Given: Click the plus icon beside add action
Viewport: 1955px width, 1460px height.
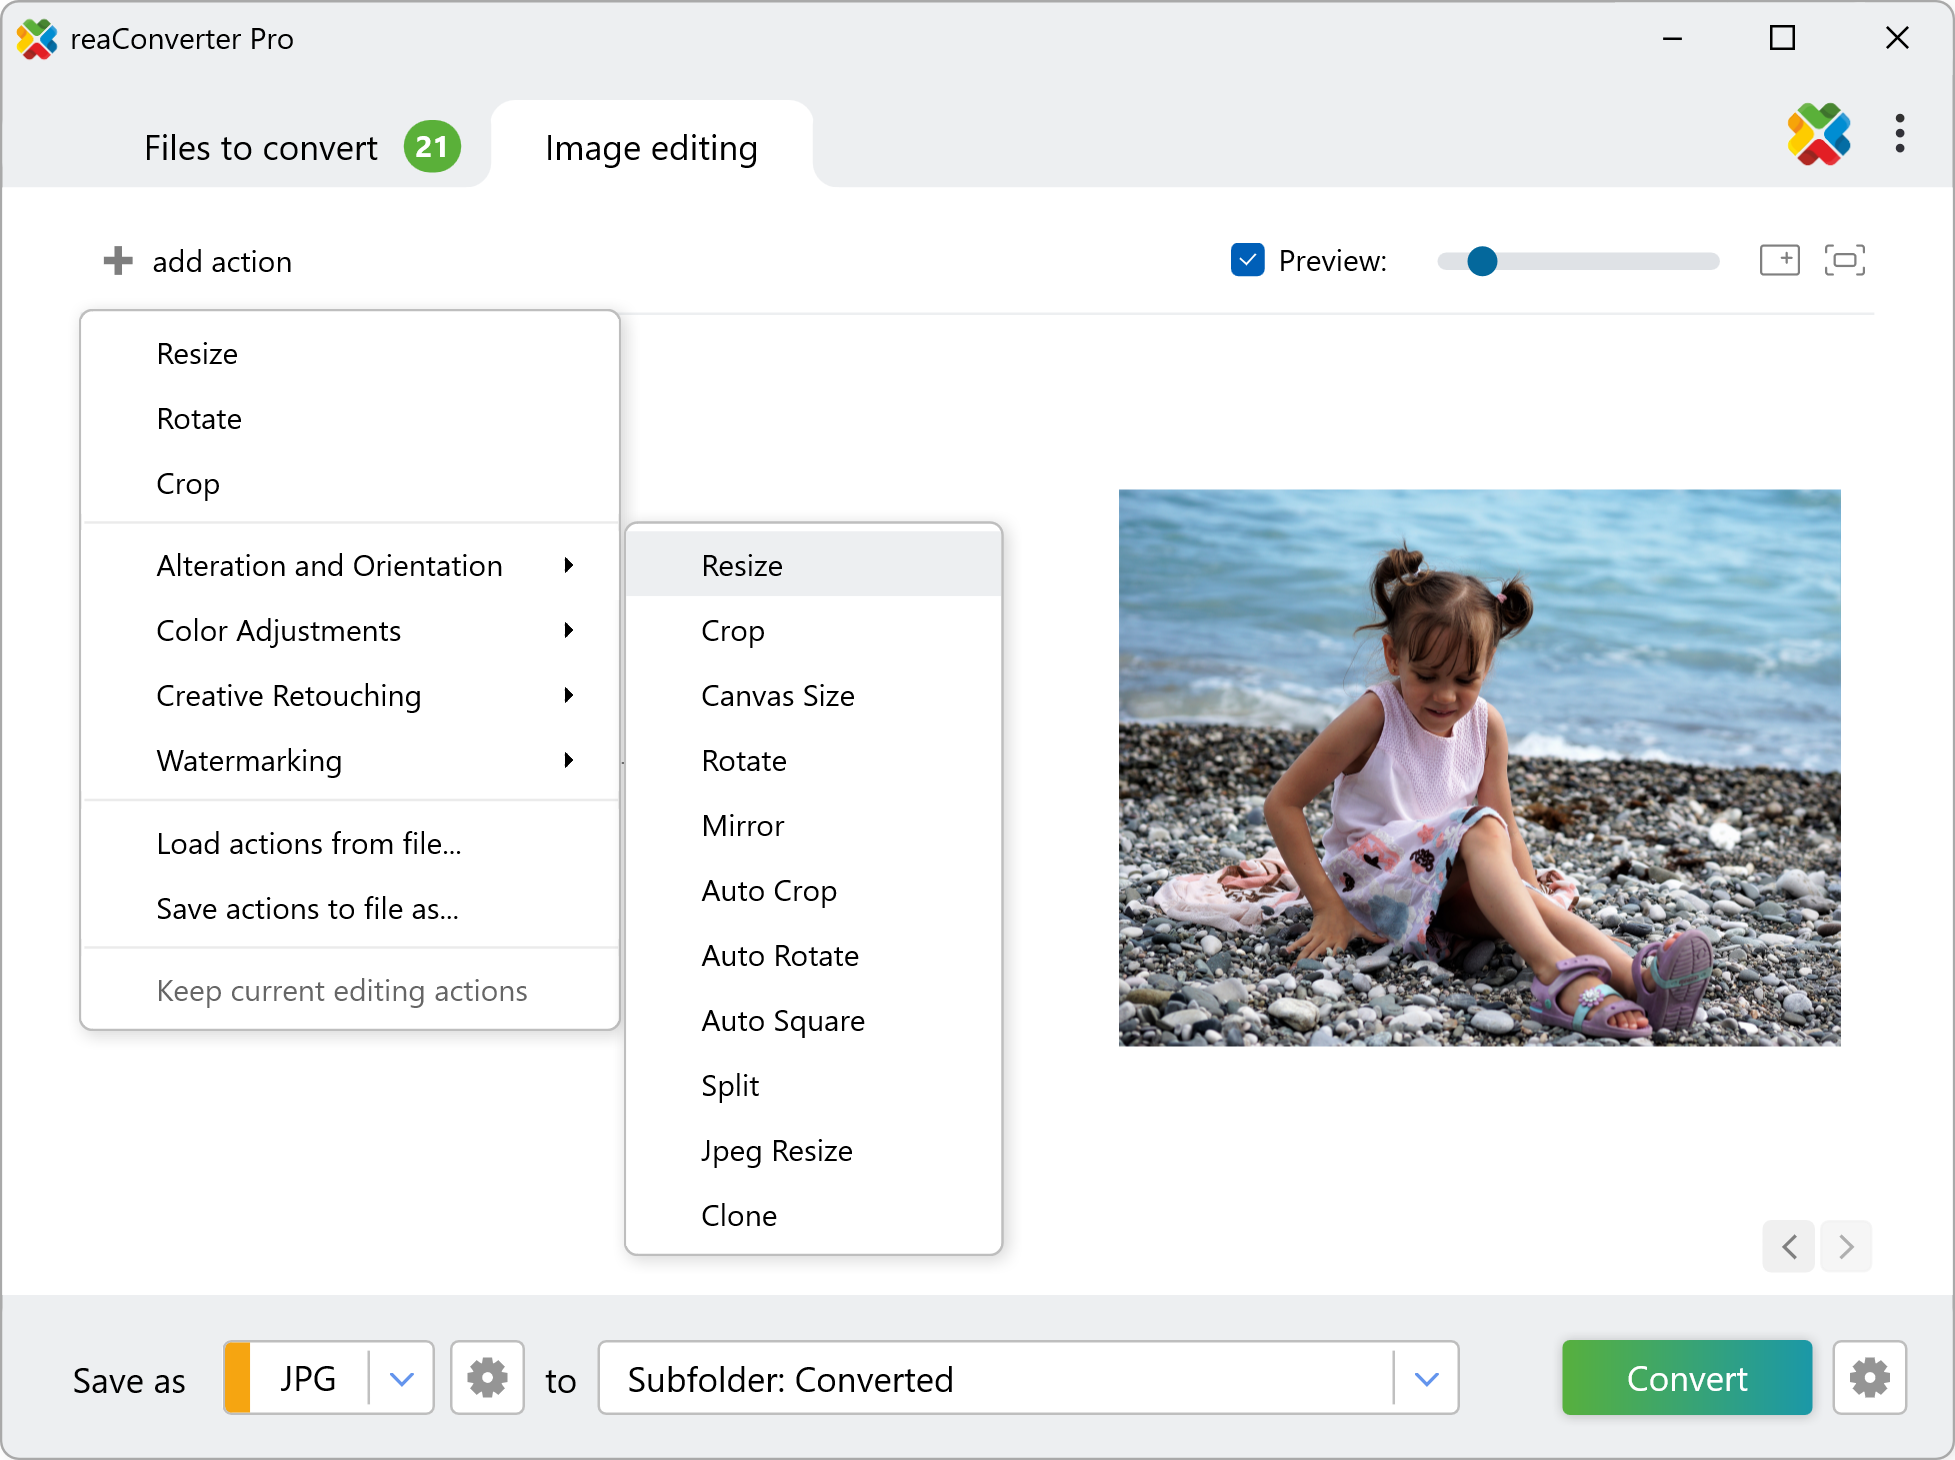Looking at the screenshot, I should pos(118,261).
